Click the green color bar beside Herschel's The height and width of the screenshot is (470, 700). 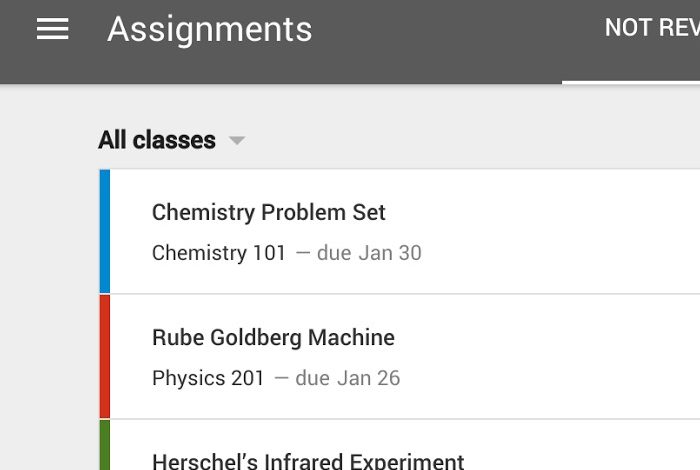(105, 445)
